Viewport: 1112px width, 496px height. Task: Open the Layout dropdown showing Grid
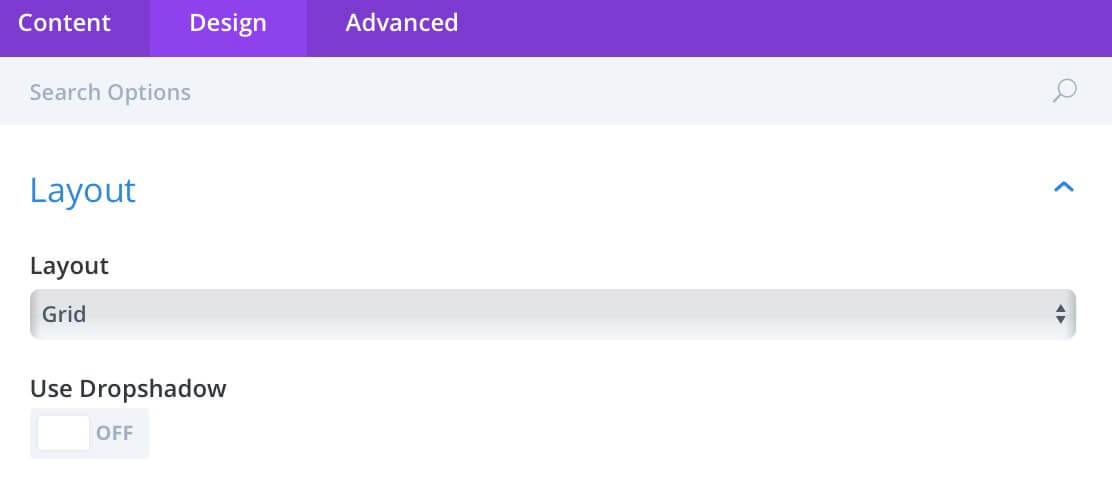[x=552, y=314]
